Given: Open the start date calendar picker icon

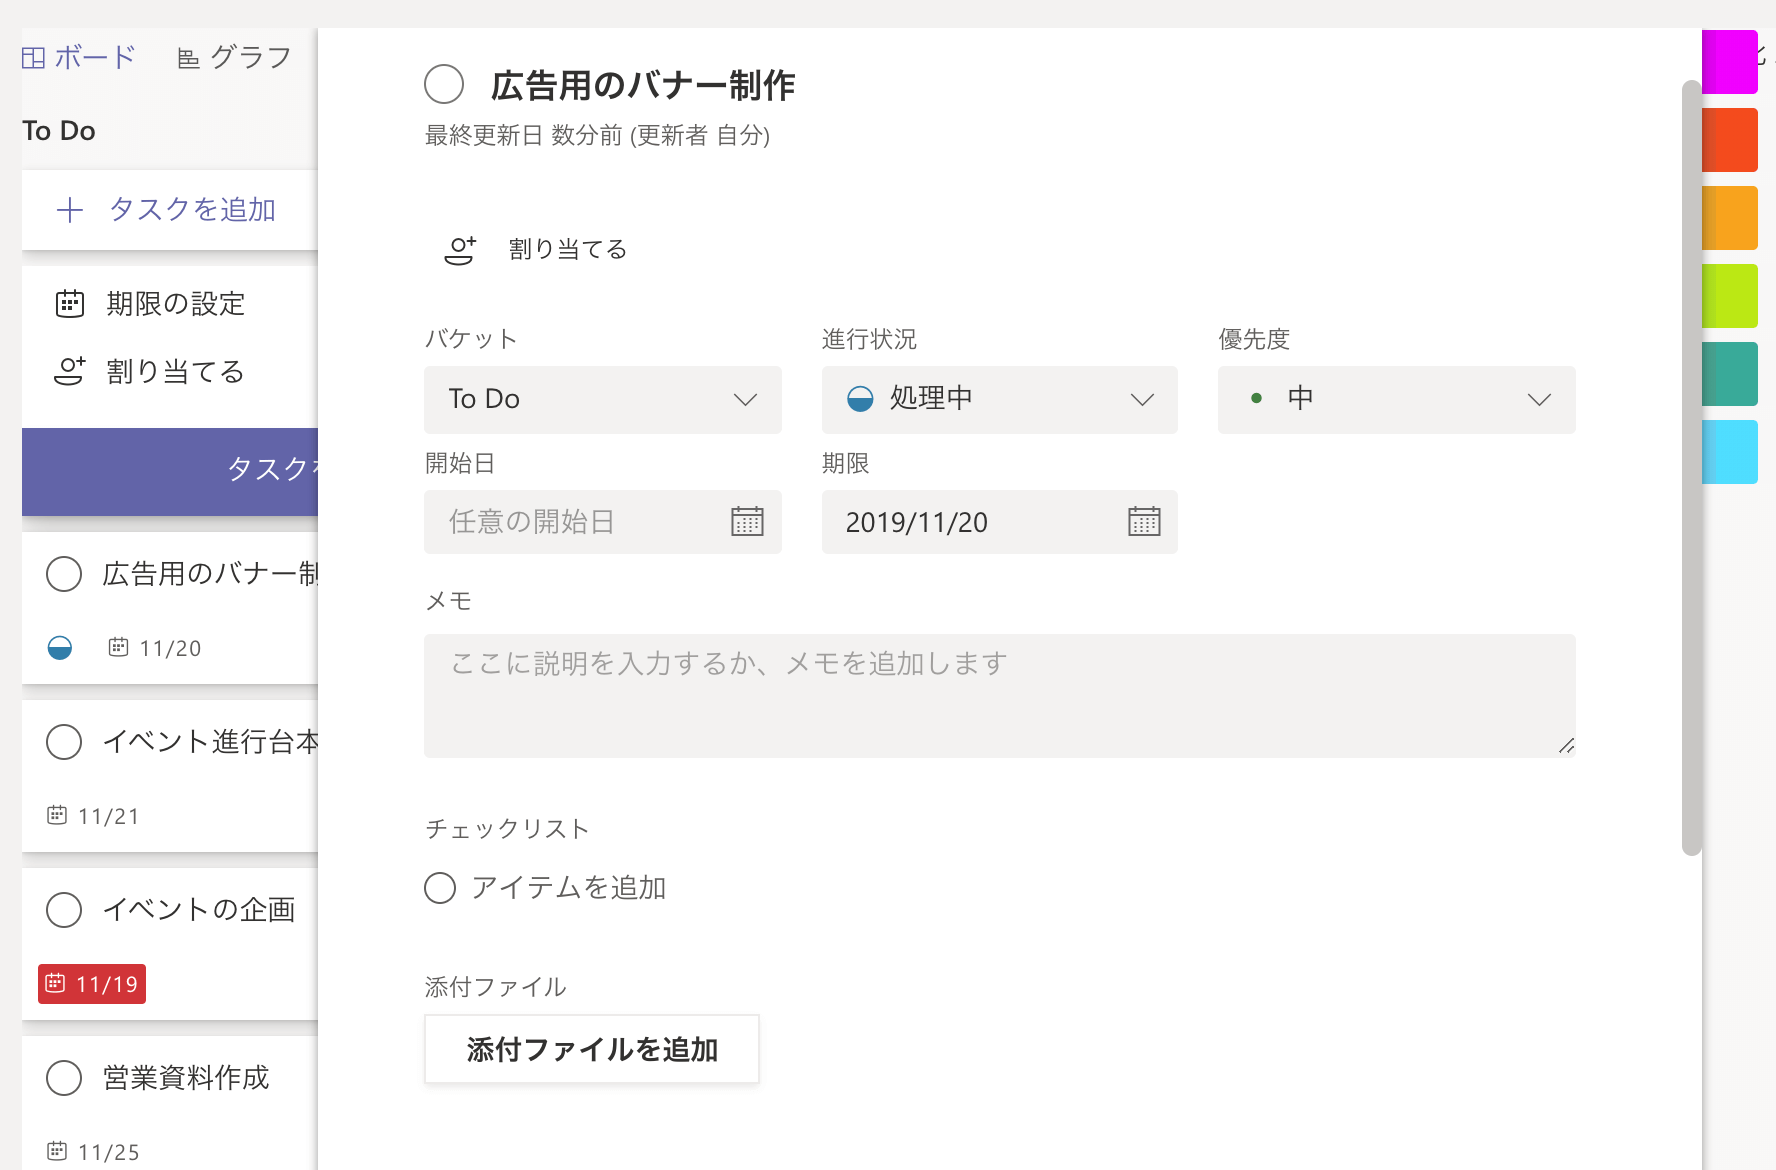Looking at the screenshot, I should tap(747, 522).
